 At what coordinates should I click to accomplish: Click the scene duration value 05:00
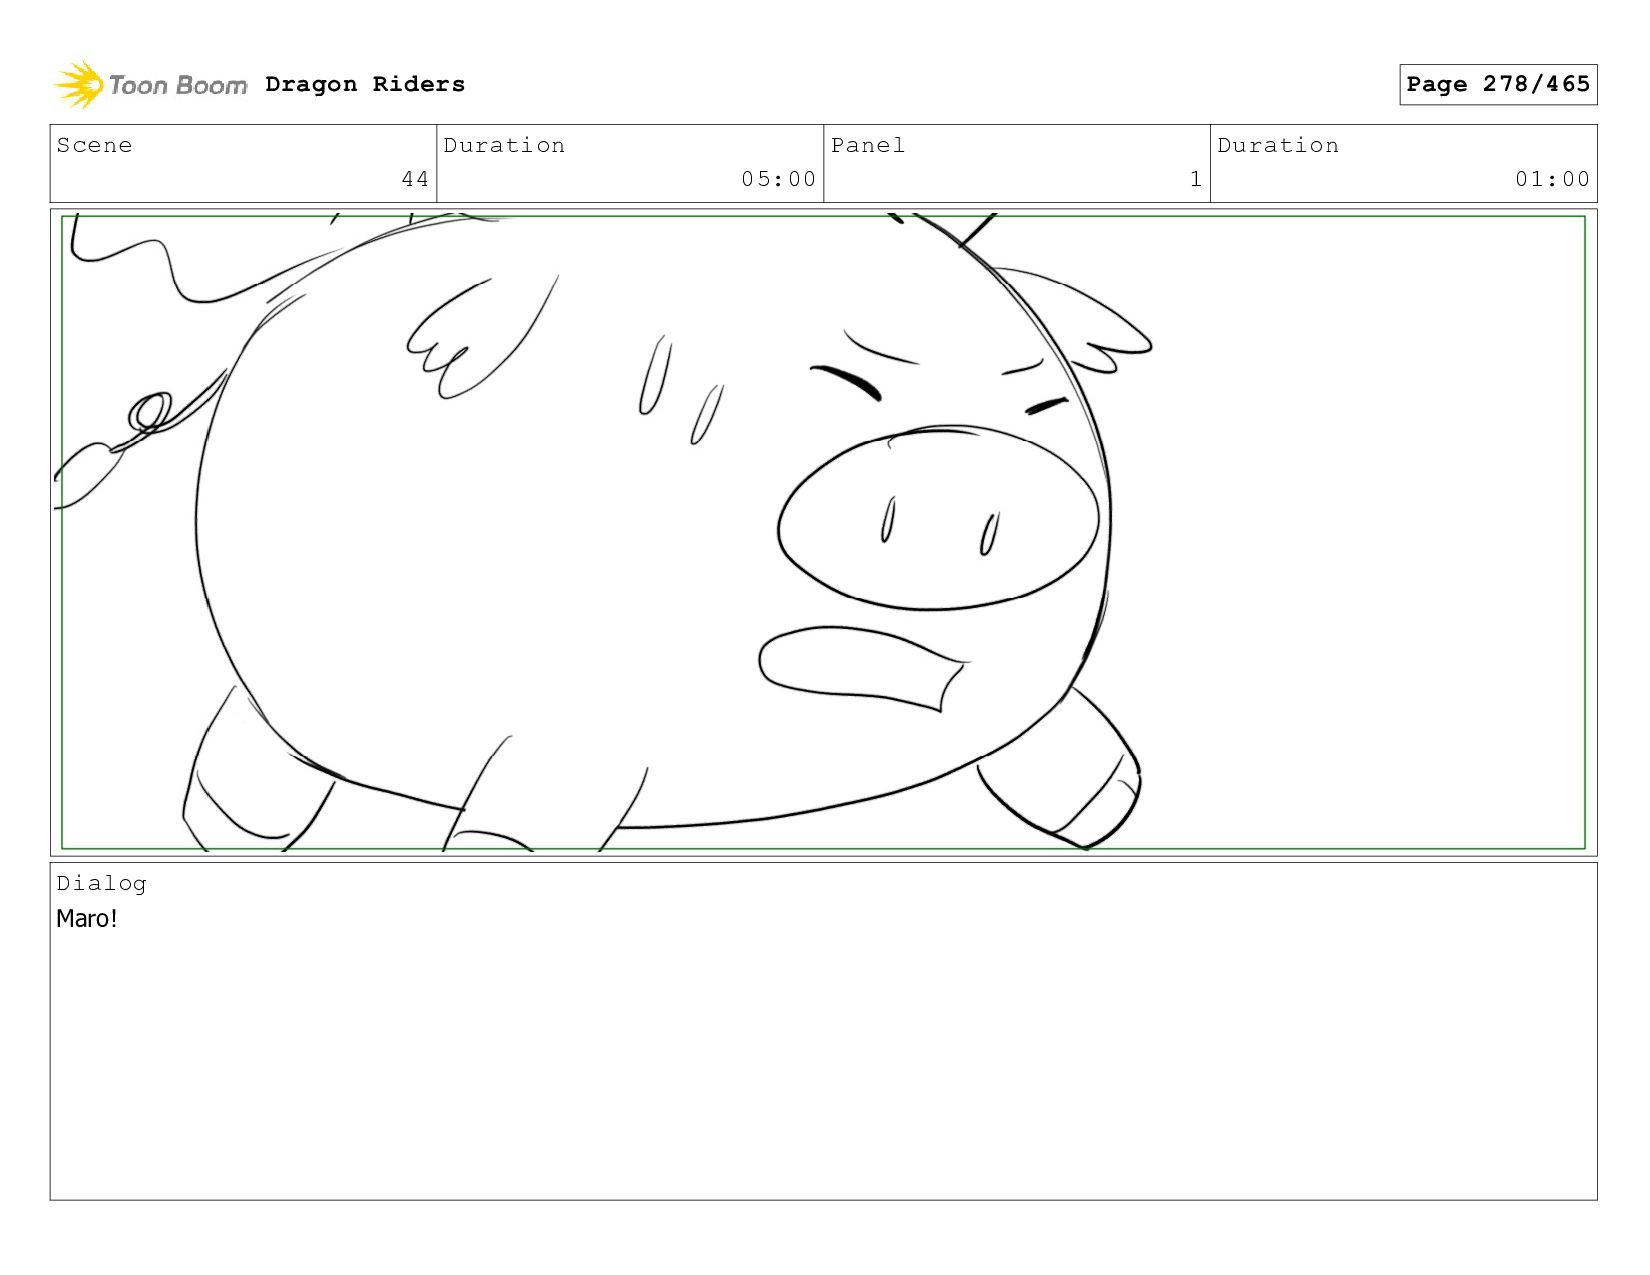pos(778,179)
